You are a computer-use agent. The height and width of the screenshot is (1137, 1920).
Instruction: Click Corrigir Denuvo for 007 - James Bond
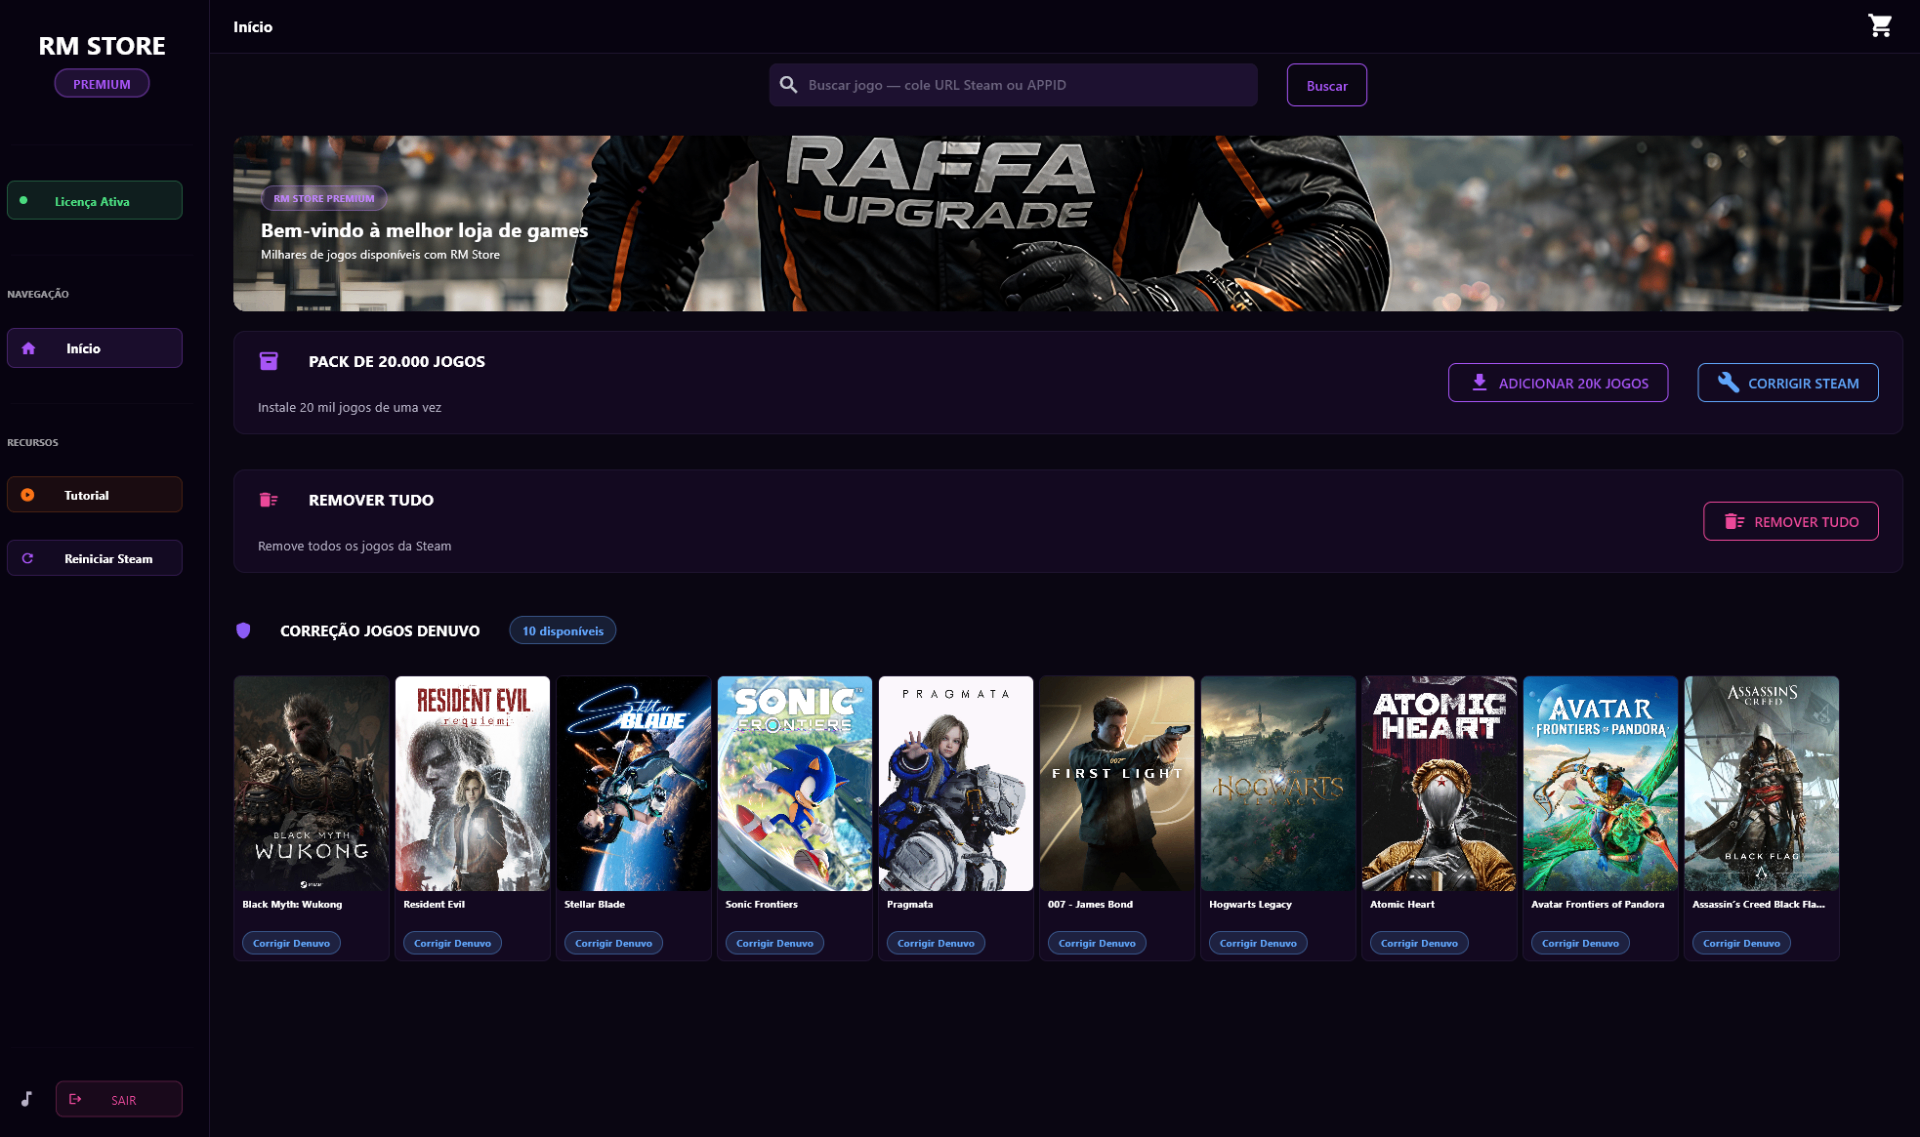point(1096,943)
